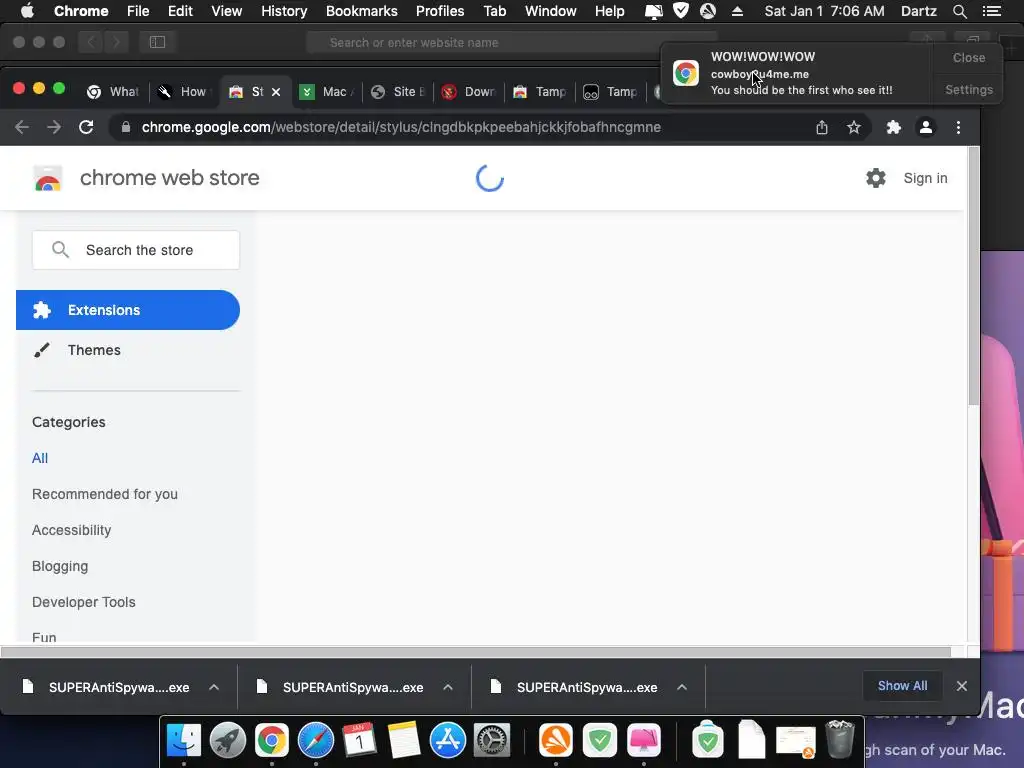Screen dimensions: 1024x768
Task: Open the Extensions puzzle menu in toolbar
Action: point(893,127)
